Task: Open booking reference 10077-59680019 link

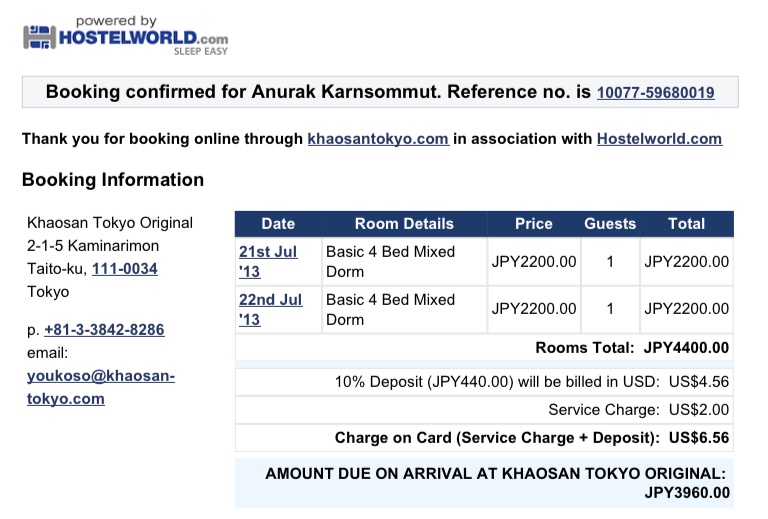Action: click(655, 92)
